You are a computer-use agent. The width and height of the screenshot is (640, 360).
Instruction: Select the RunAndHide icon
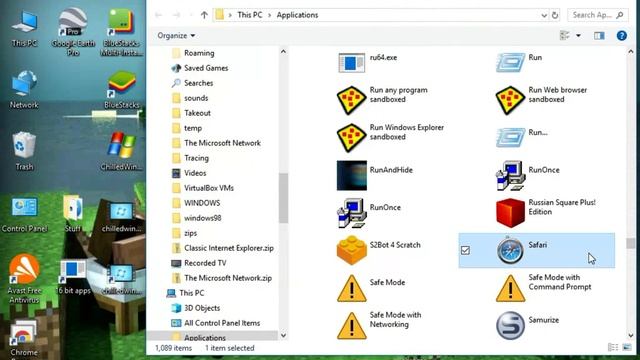point(351,176)
